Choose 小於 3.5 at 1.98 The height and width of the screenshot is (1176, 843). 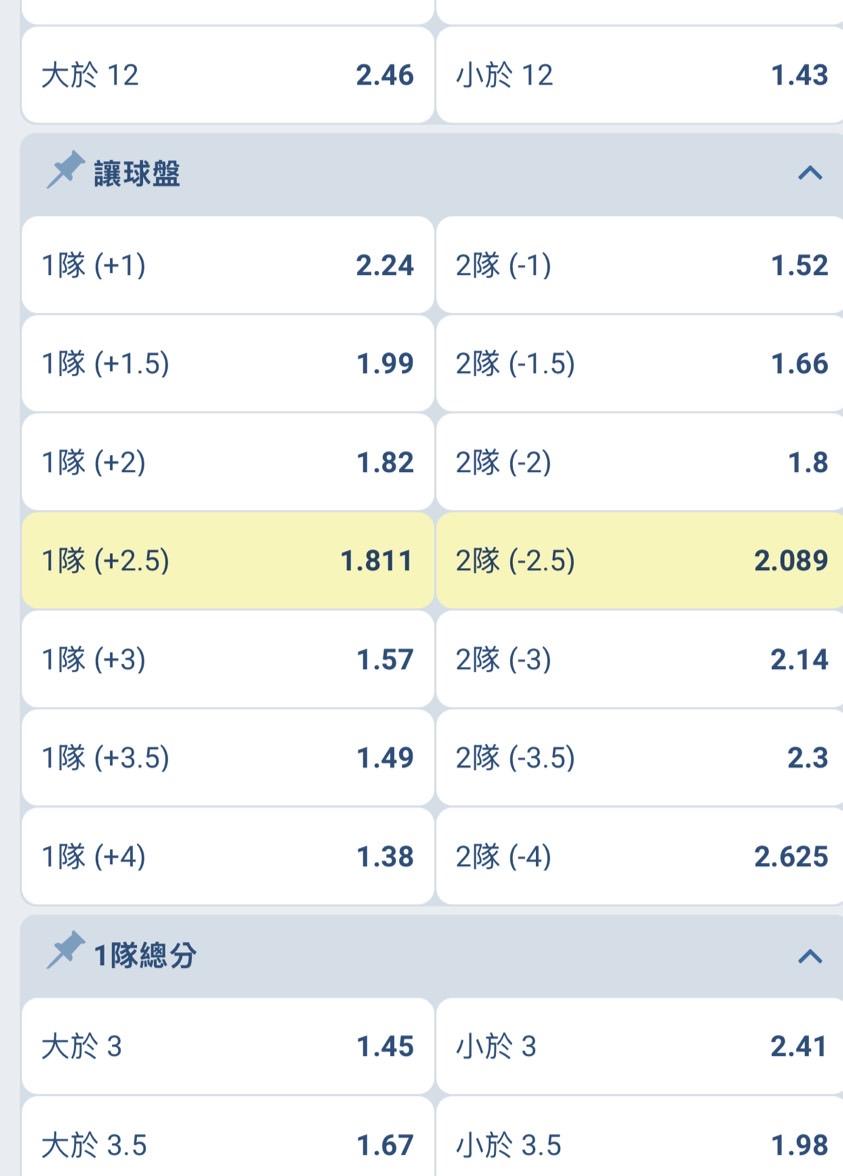640,1144
